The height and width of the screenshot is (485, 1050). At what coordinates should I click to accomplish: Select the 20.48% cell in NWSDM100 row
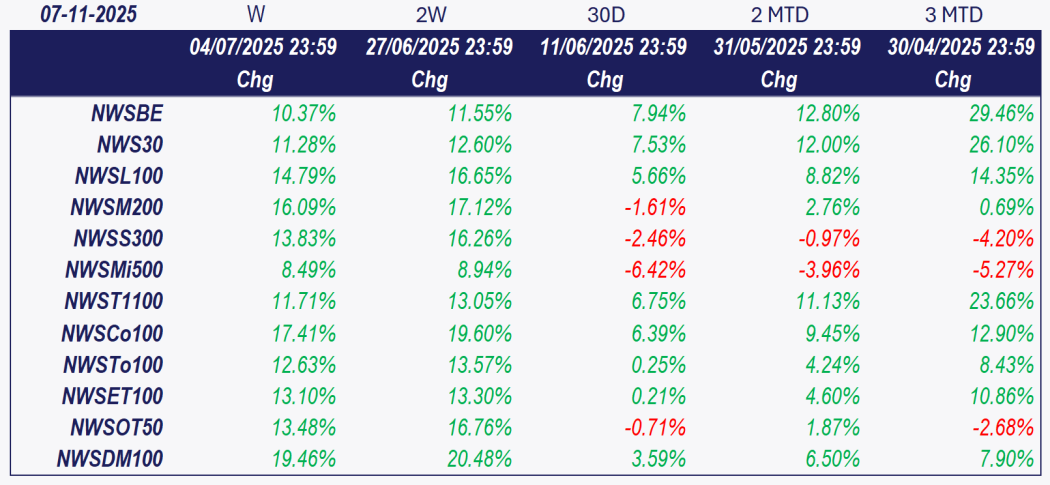(x=479, y=459)
